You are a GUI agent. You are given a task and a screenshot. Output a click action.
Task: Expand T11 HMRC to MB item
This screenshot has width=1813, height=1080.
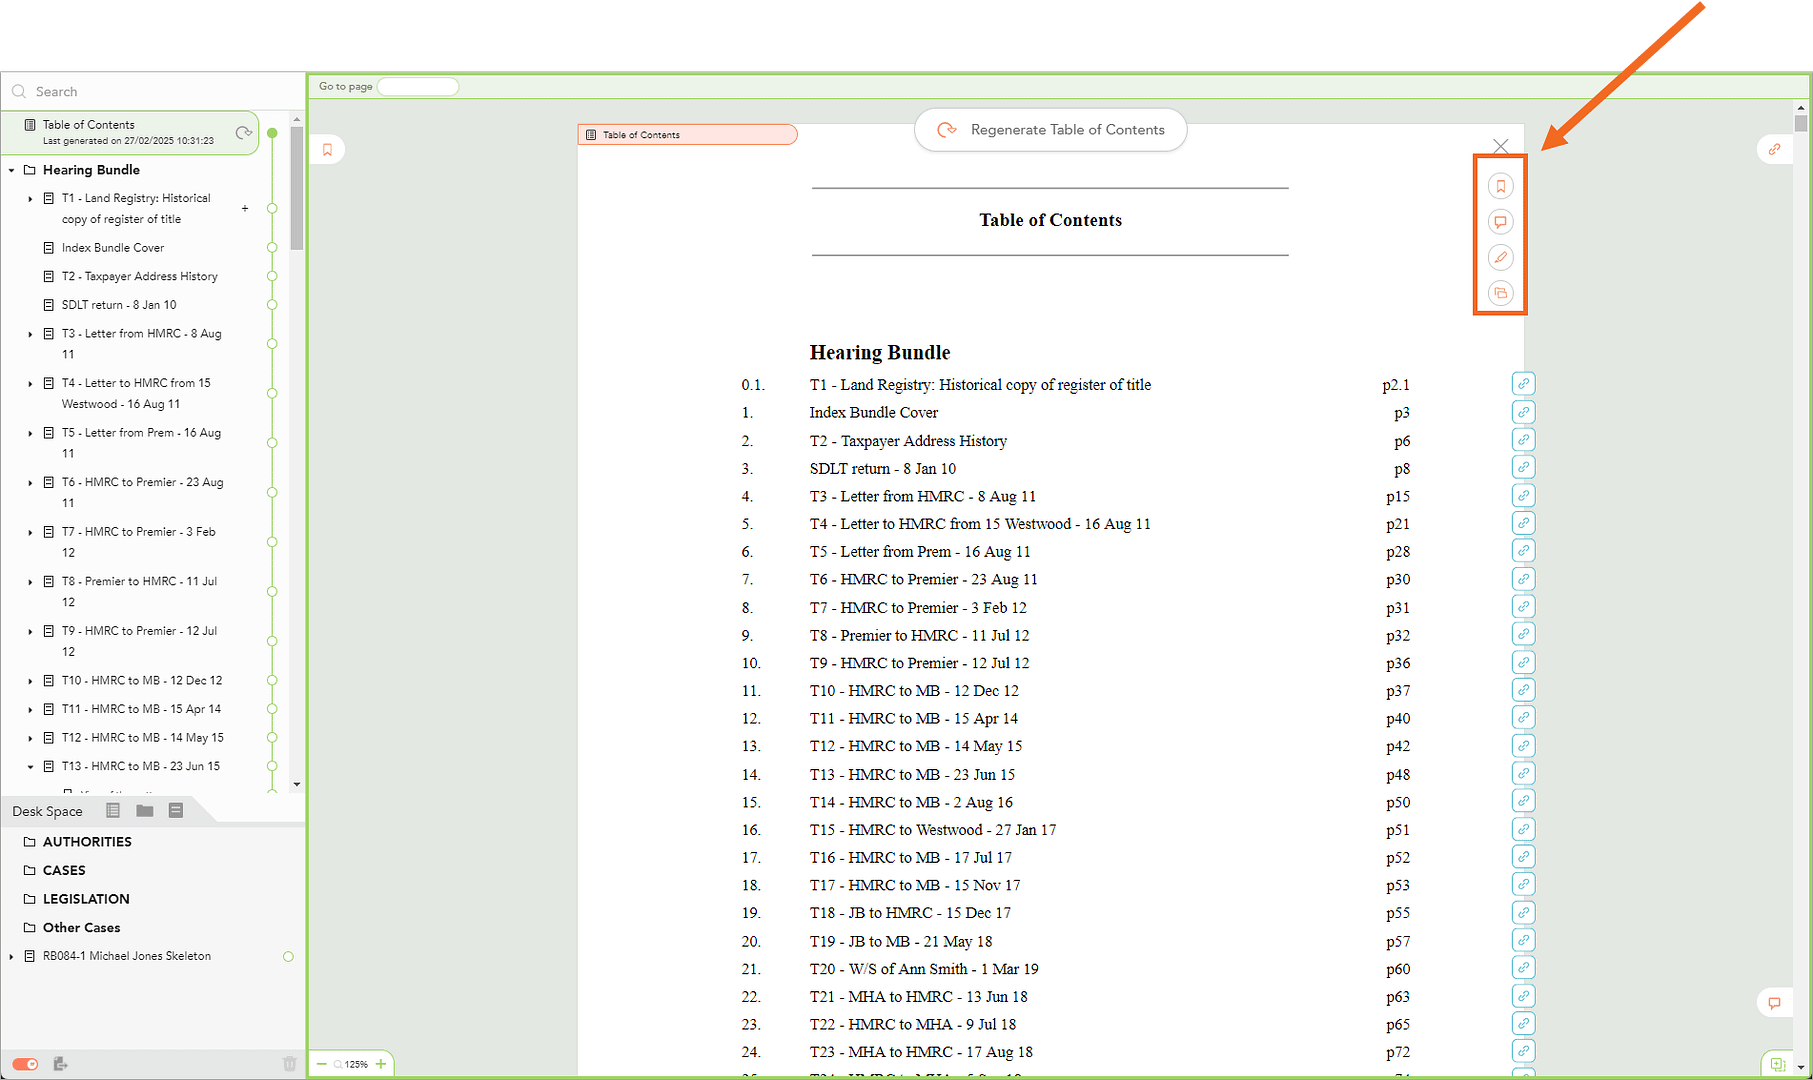coord(30,709)
